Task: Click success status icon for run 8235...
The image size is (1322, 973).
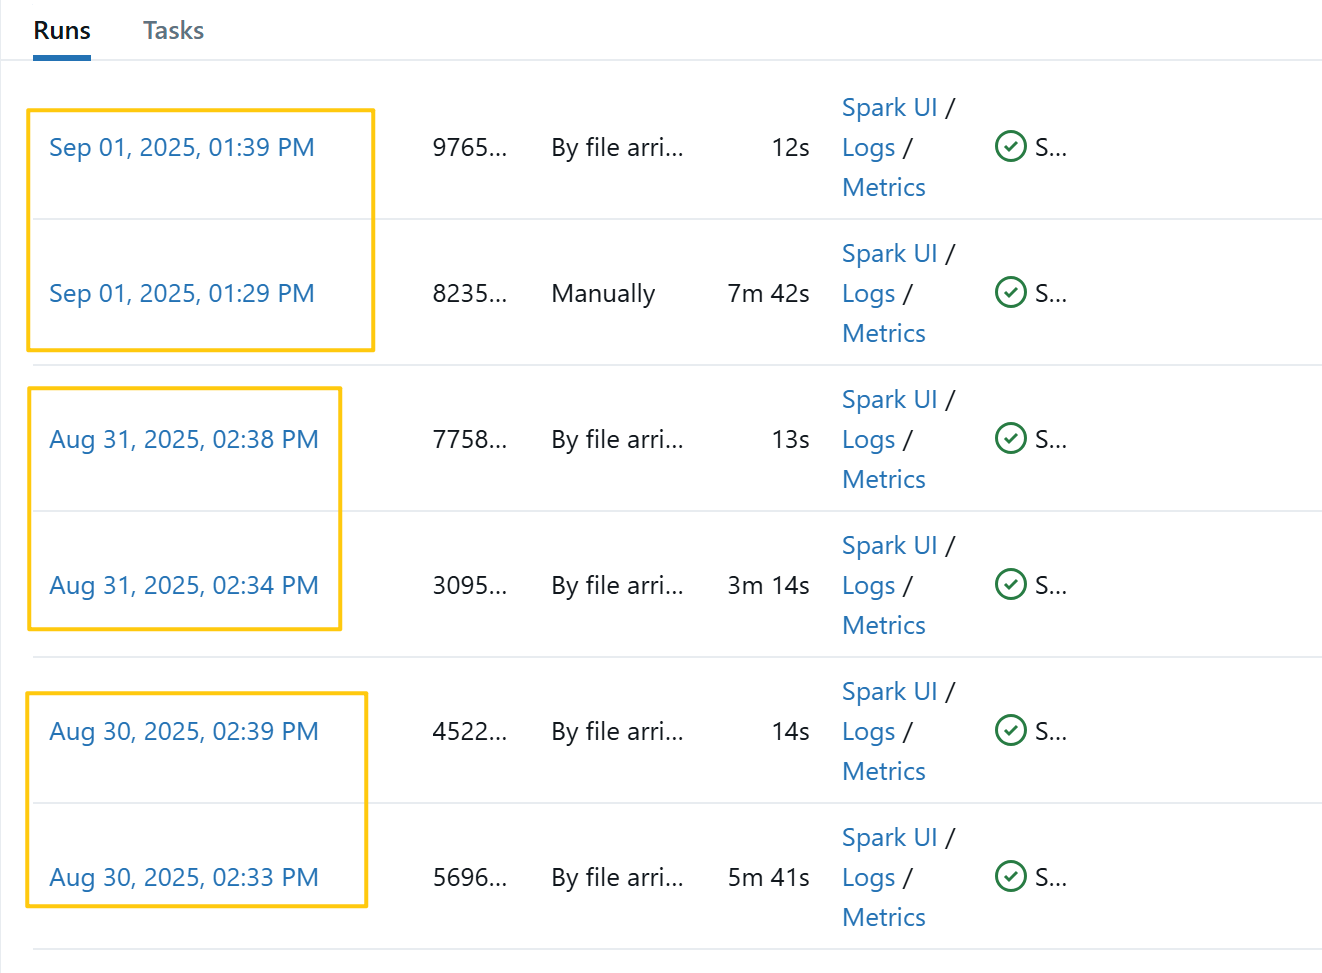Action: (x=1011, y=292)
